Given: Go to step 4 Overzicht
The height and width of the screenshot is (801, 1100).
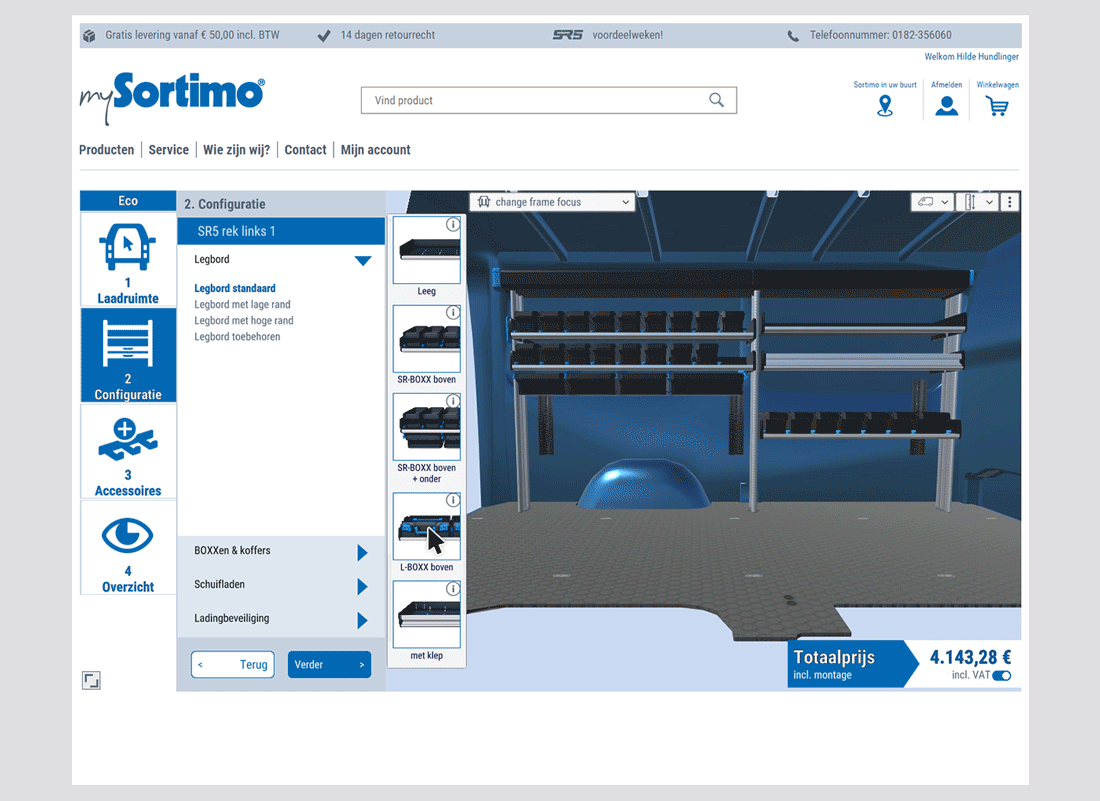Looking at the screenshot, I should [x=128, y=547].
